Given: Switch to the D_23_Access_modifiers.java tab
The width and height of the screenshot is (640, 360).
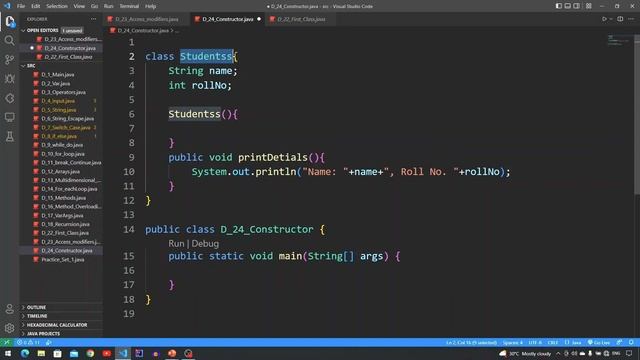Looking at the screenshot, I should (x=147, y=19).
